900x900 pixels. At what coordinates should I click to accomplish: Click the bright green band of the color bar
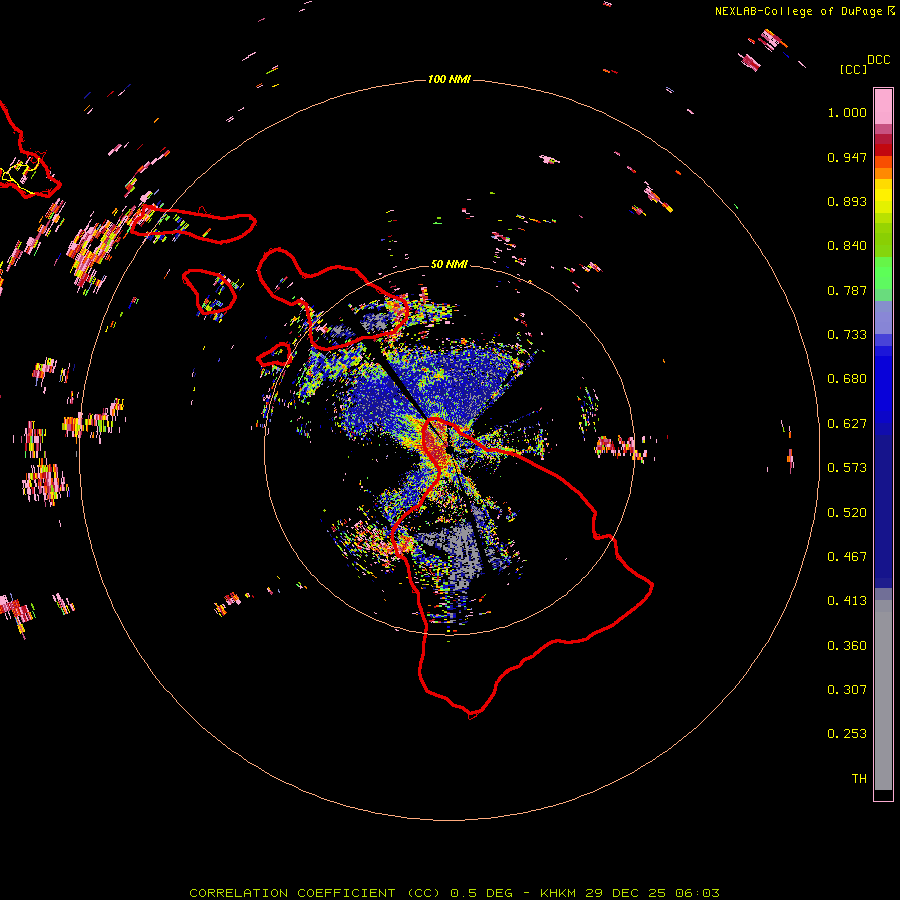(883, 273)
